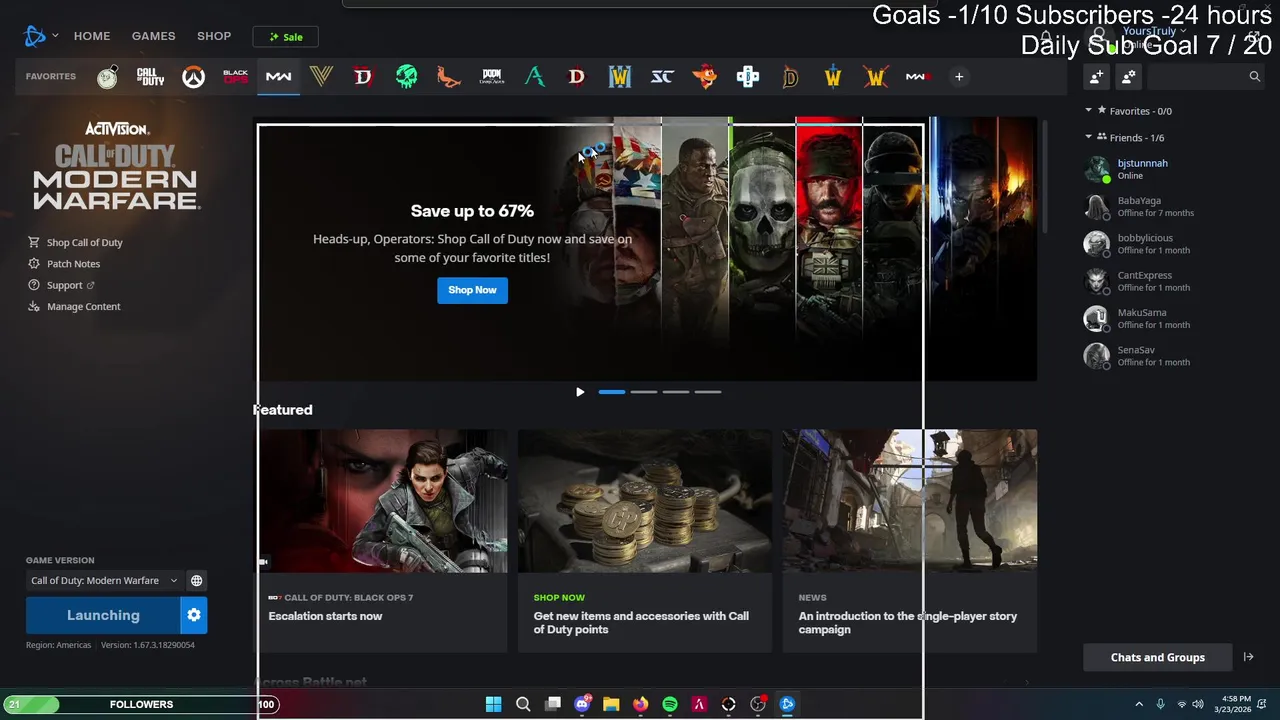Viewport: 1280px width, 720px height.
Task: Select the Crash Bandicoot icon
Action: click(x=705, y=77)
